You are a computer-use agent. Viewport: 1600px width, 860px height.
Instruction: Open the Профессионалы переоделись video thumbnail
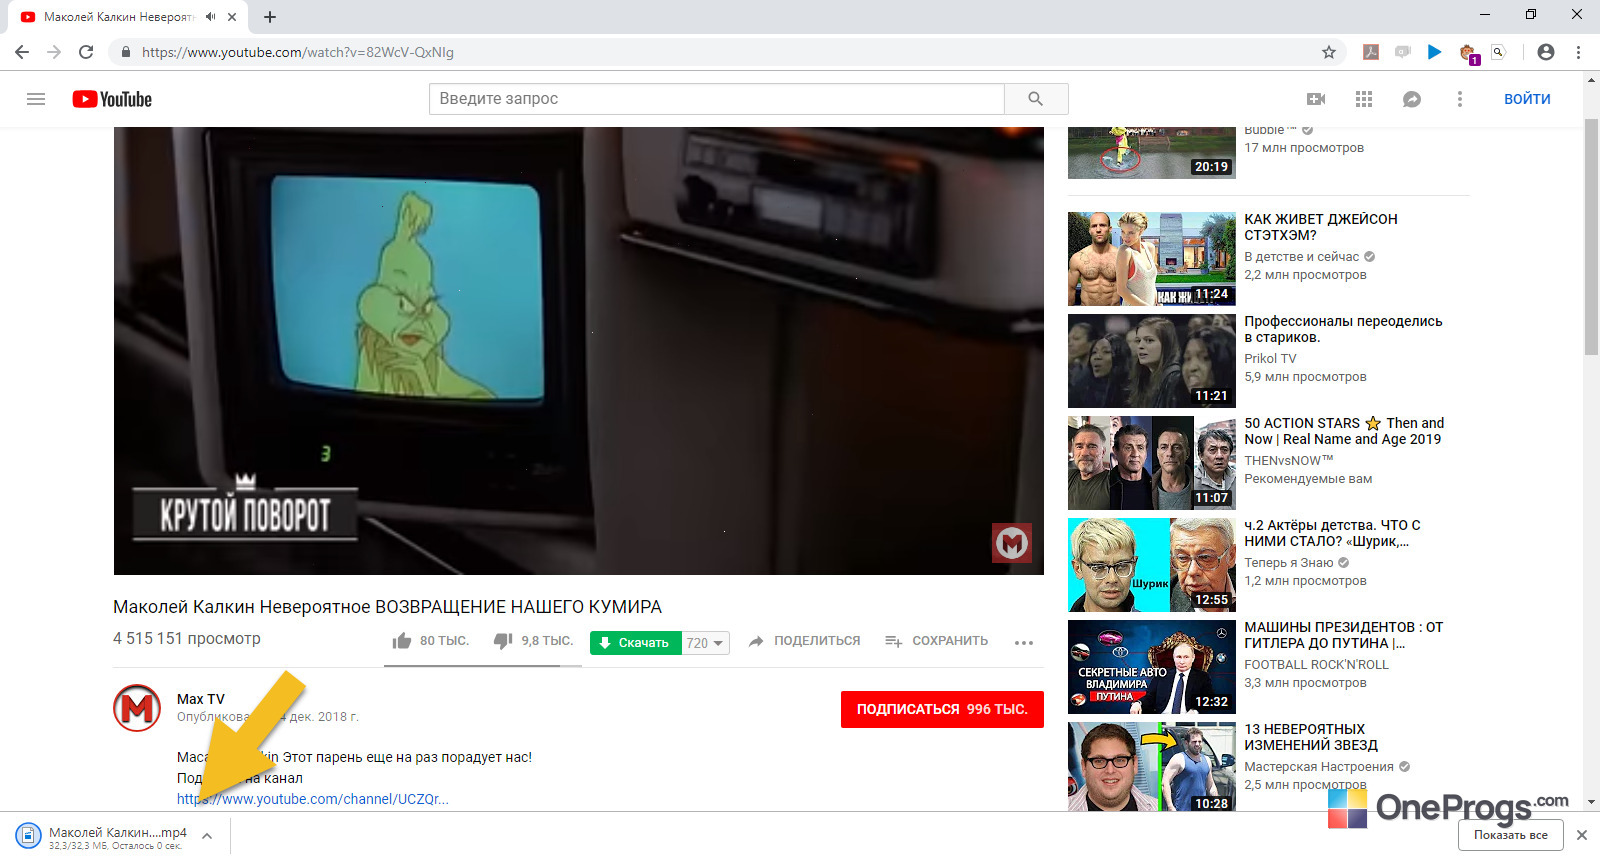1152,361
